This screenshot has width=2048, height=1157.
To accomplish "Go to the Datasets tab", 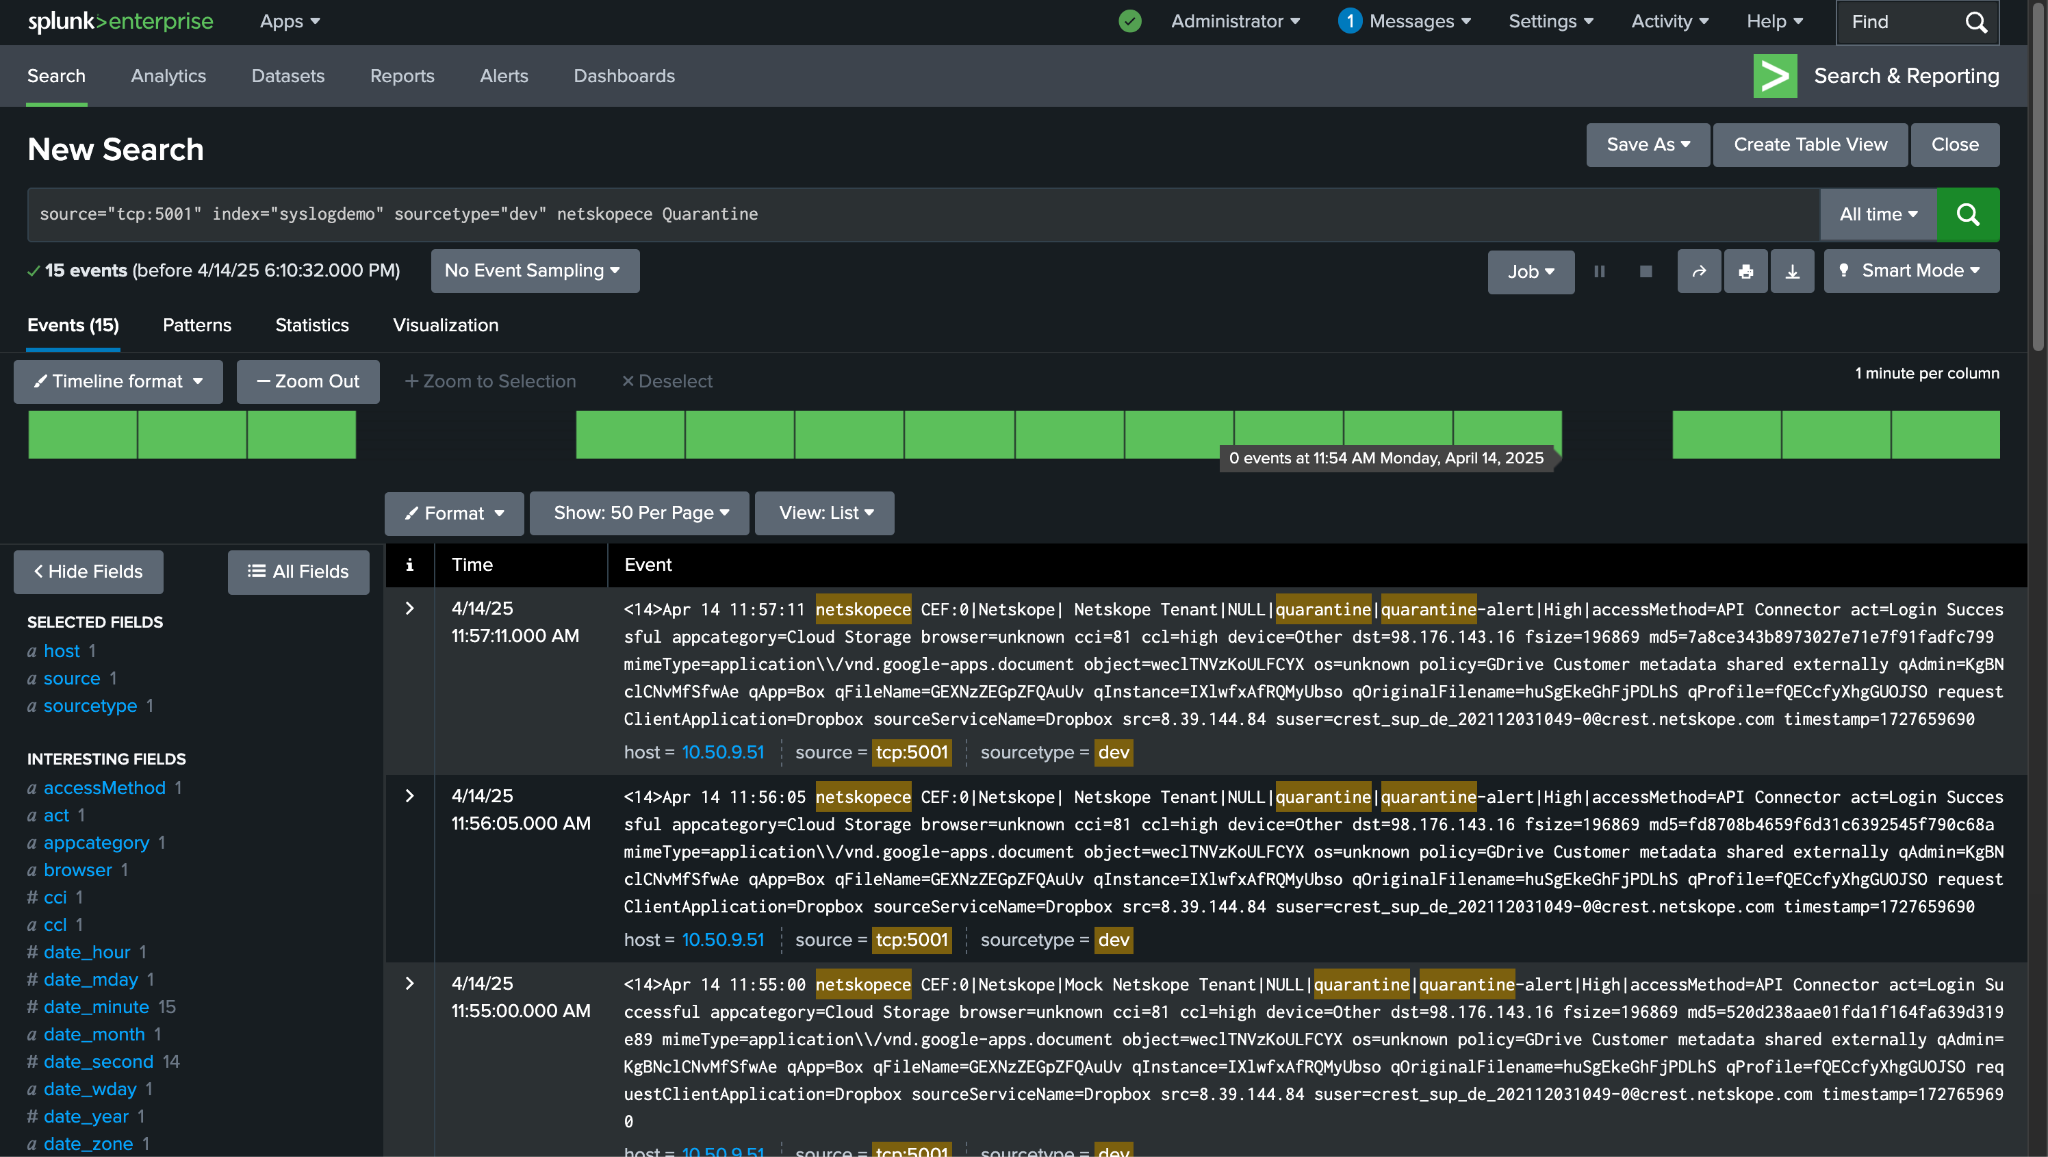I will [288, 76].
